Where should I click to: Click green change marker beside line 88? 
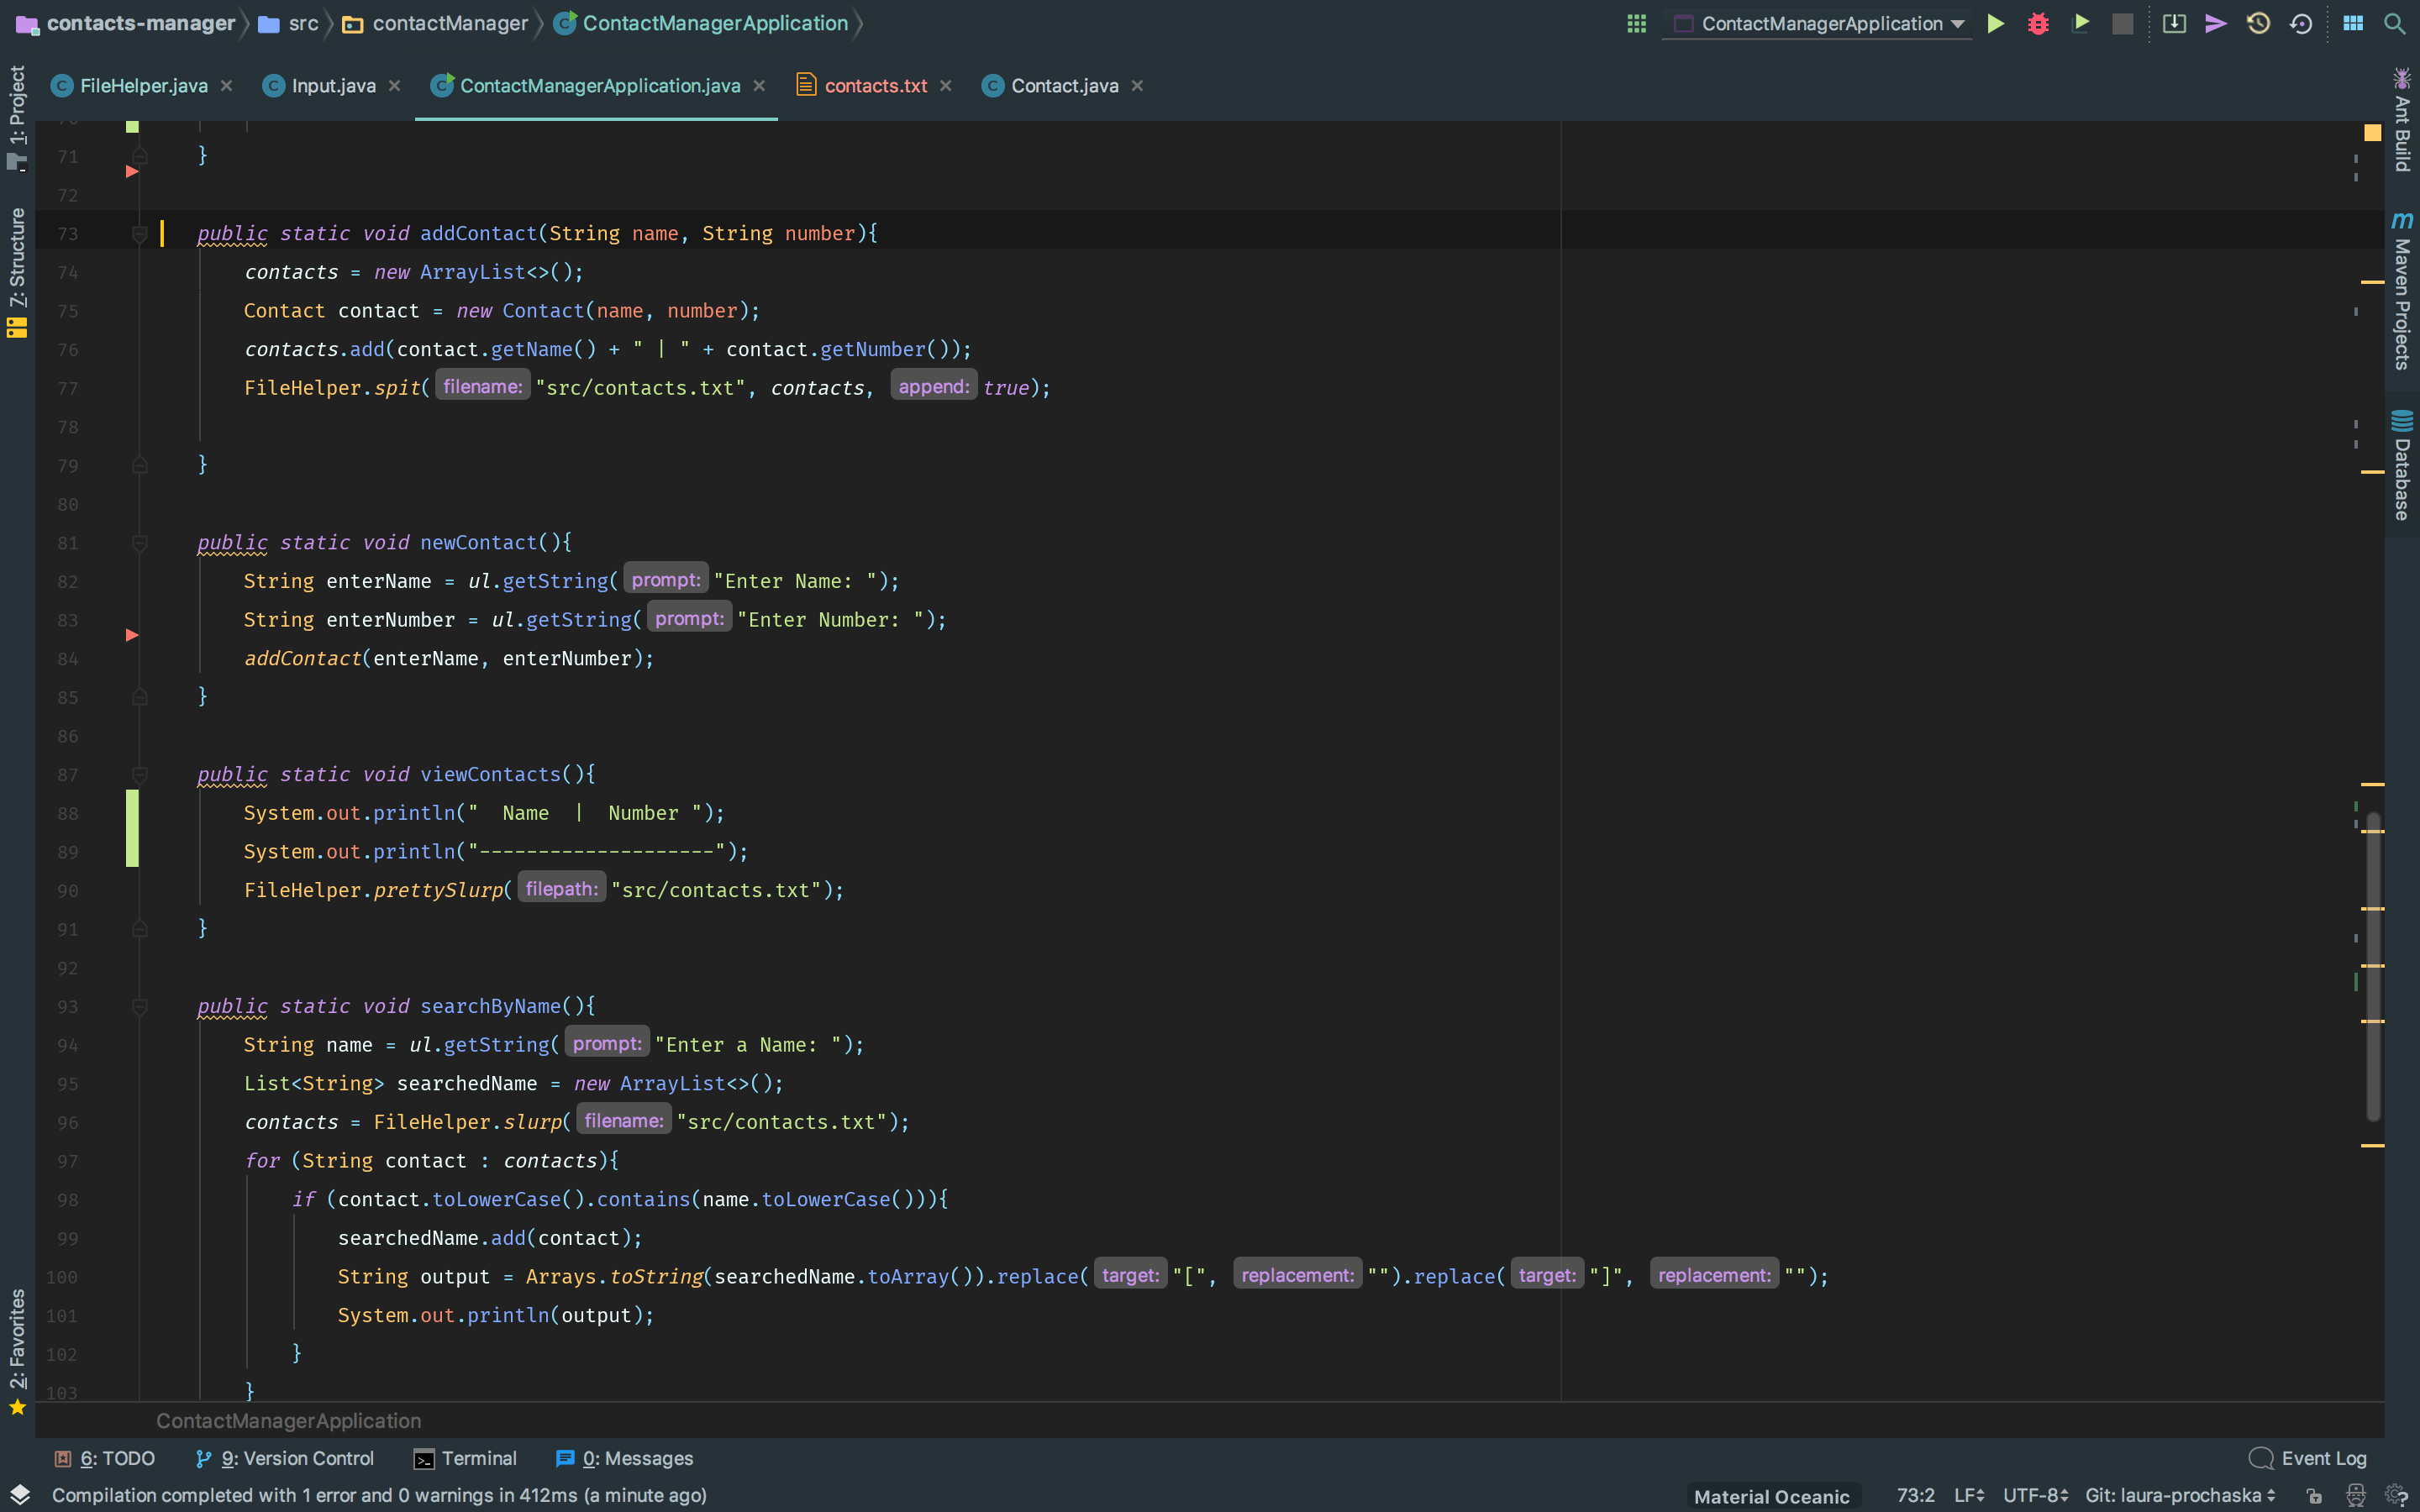[132, 828]
